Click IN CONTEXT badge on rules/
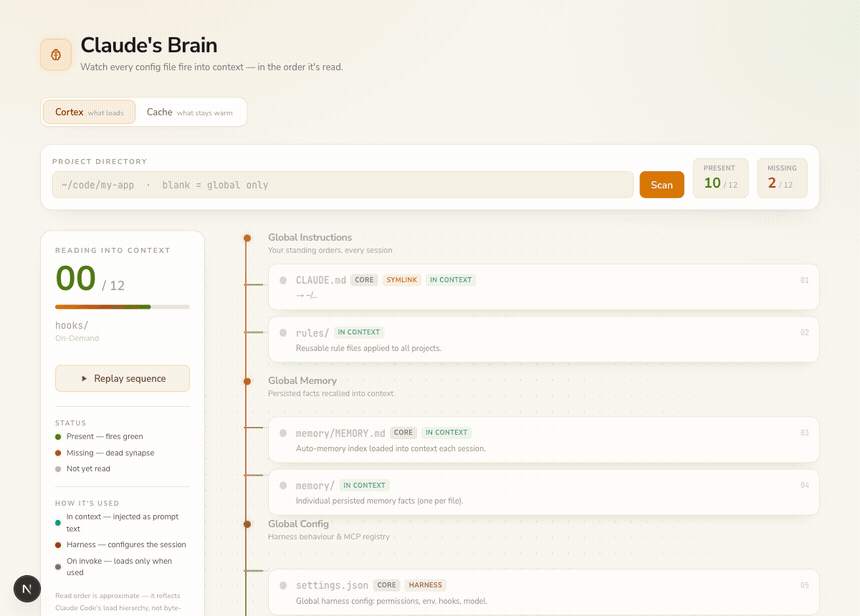 coord(359,332)
